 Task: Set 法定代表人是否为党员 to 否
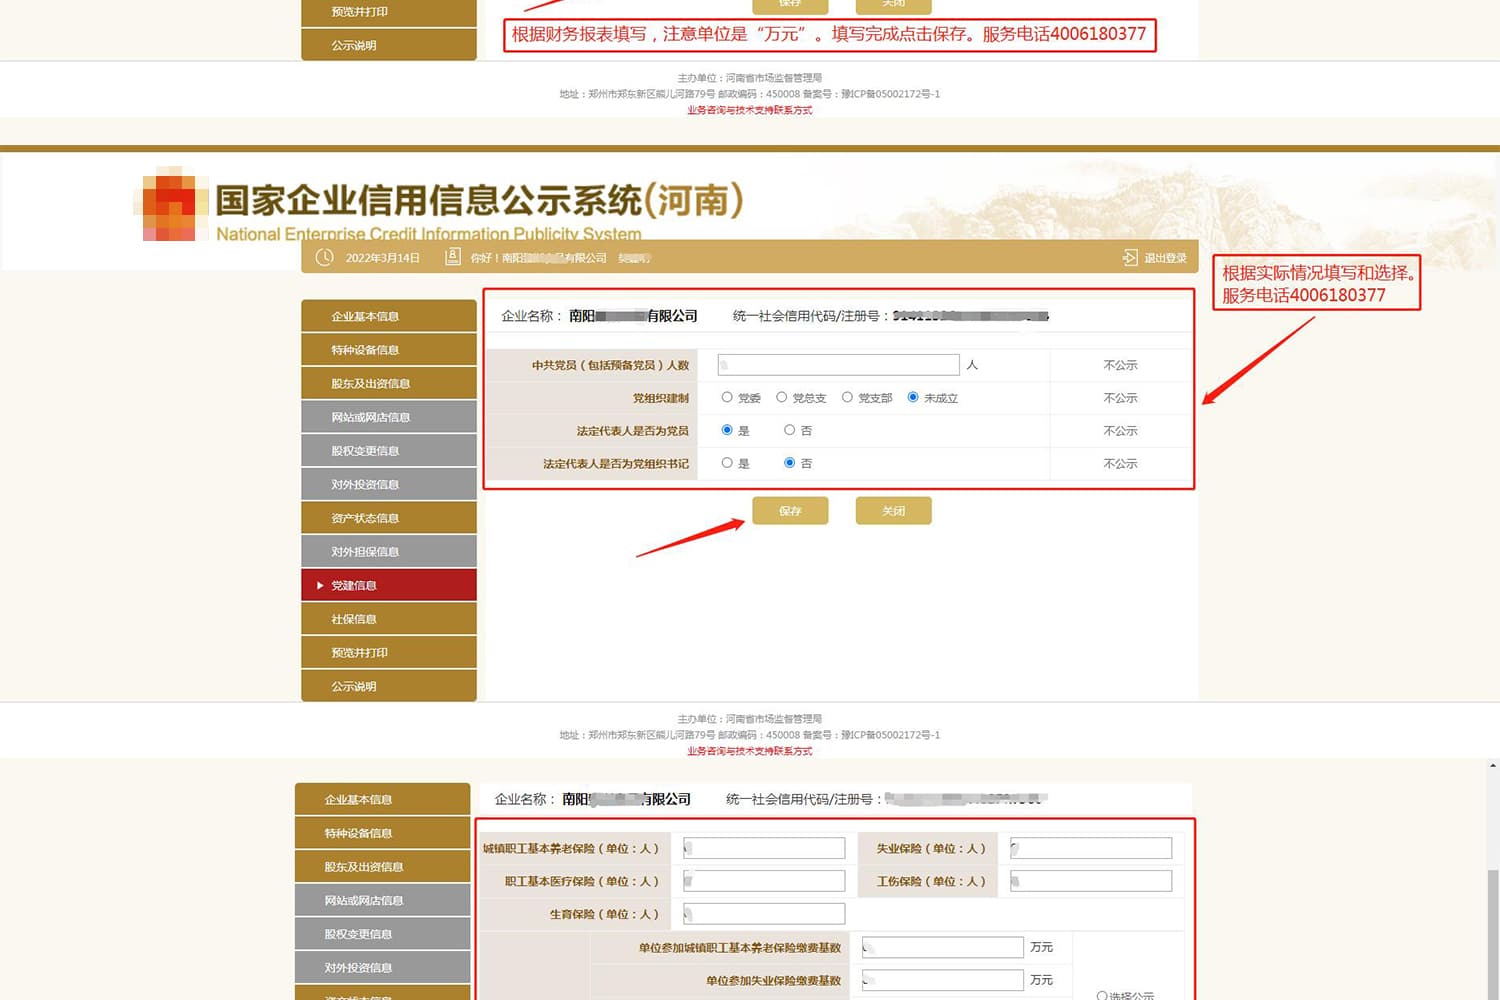pos(790,430)
